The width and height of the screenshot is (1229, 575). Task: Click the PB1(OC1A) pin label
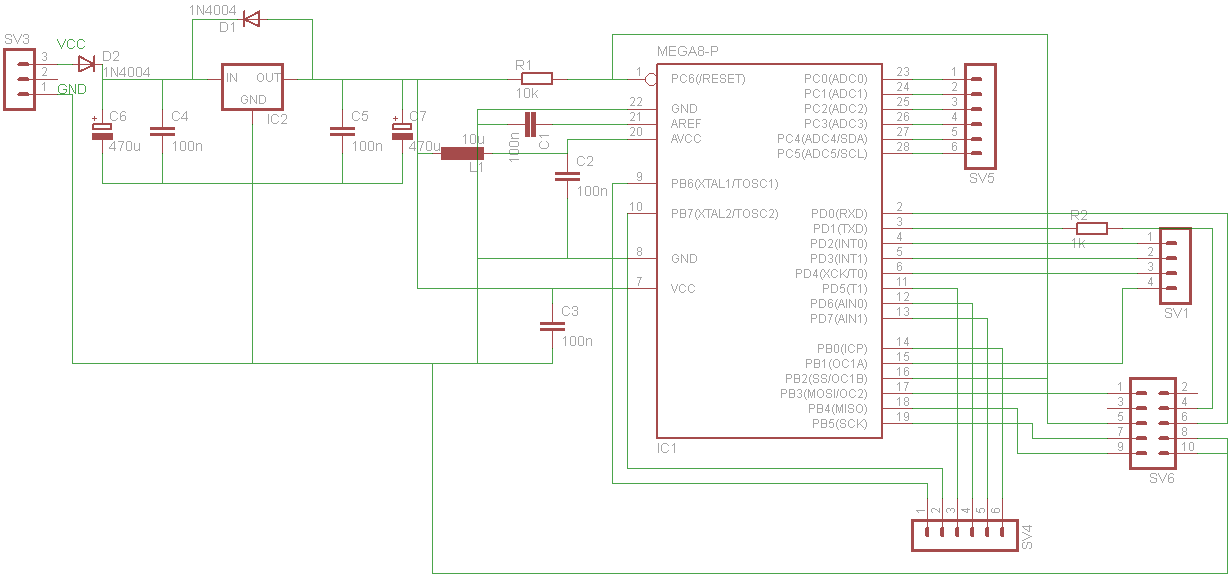(837, 364)
